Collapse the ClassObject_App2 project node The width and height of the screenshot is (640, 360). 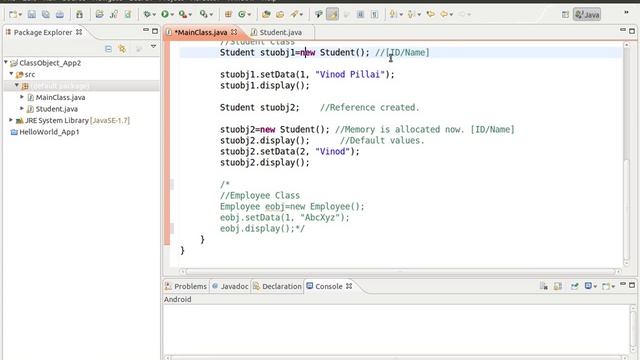(6, 62)
